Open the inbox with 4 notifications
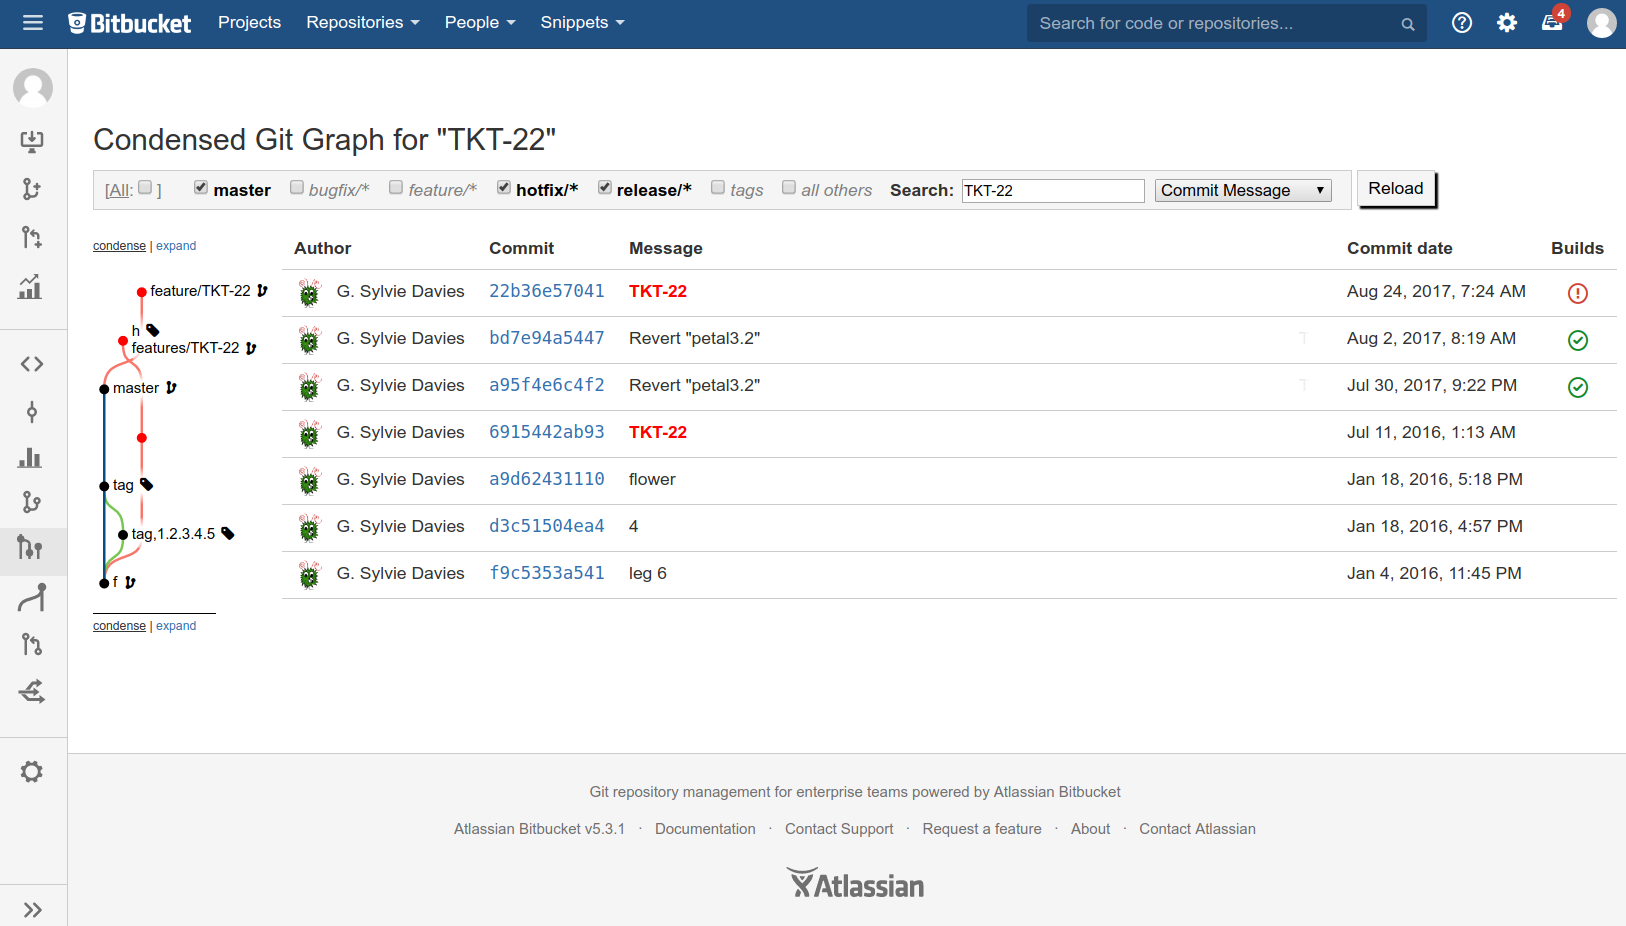 (1553, 21)
